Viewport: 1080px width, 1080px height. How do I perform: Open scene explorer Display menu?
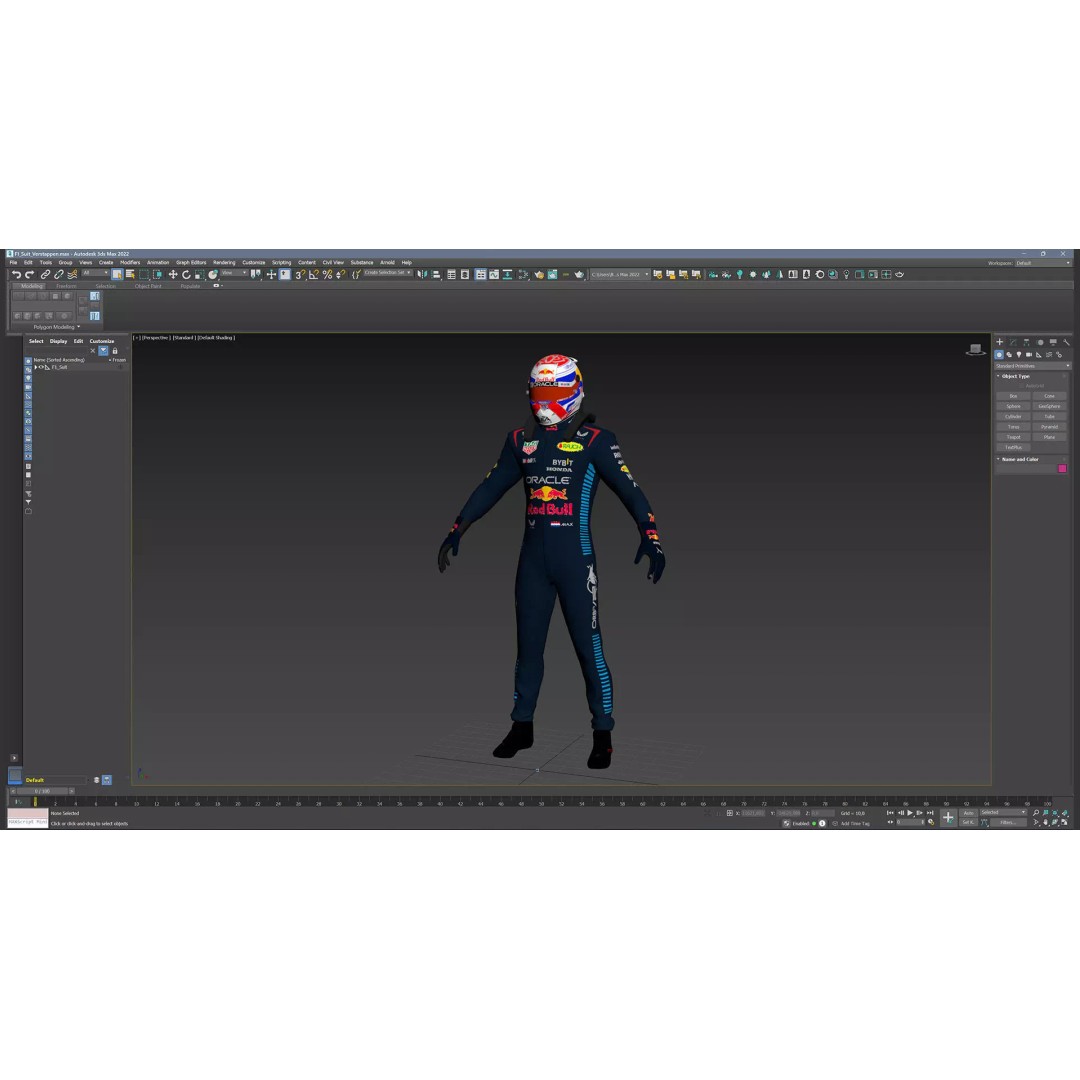(x=59, y=341)
